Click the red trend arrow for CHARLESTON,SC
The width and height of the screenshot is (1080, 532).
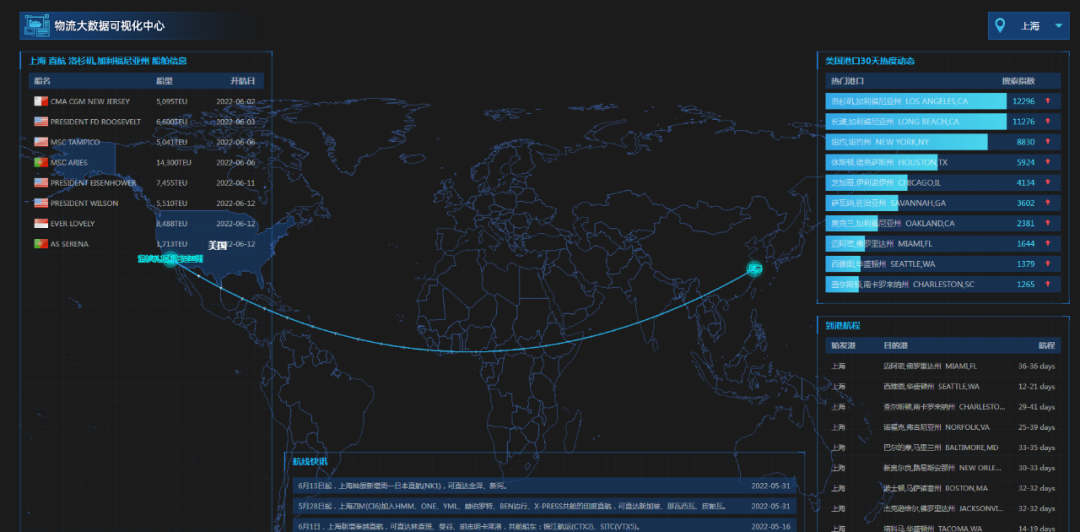pos(1048,284)
